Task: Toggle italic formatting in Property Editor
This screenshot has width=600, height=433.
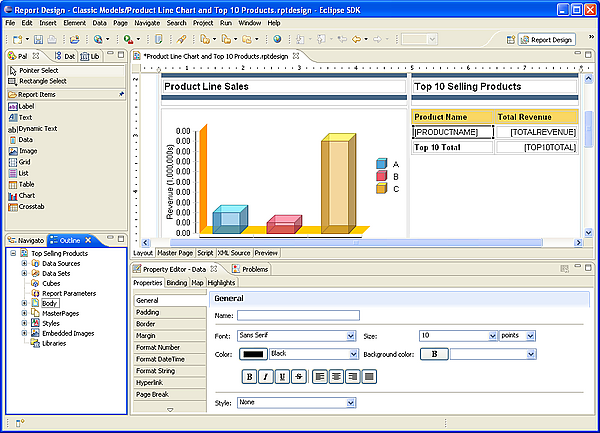Action: (266, 377)
